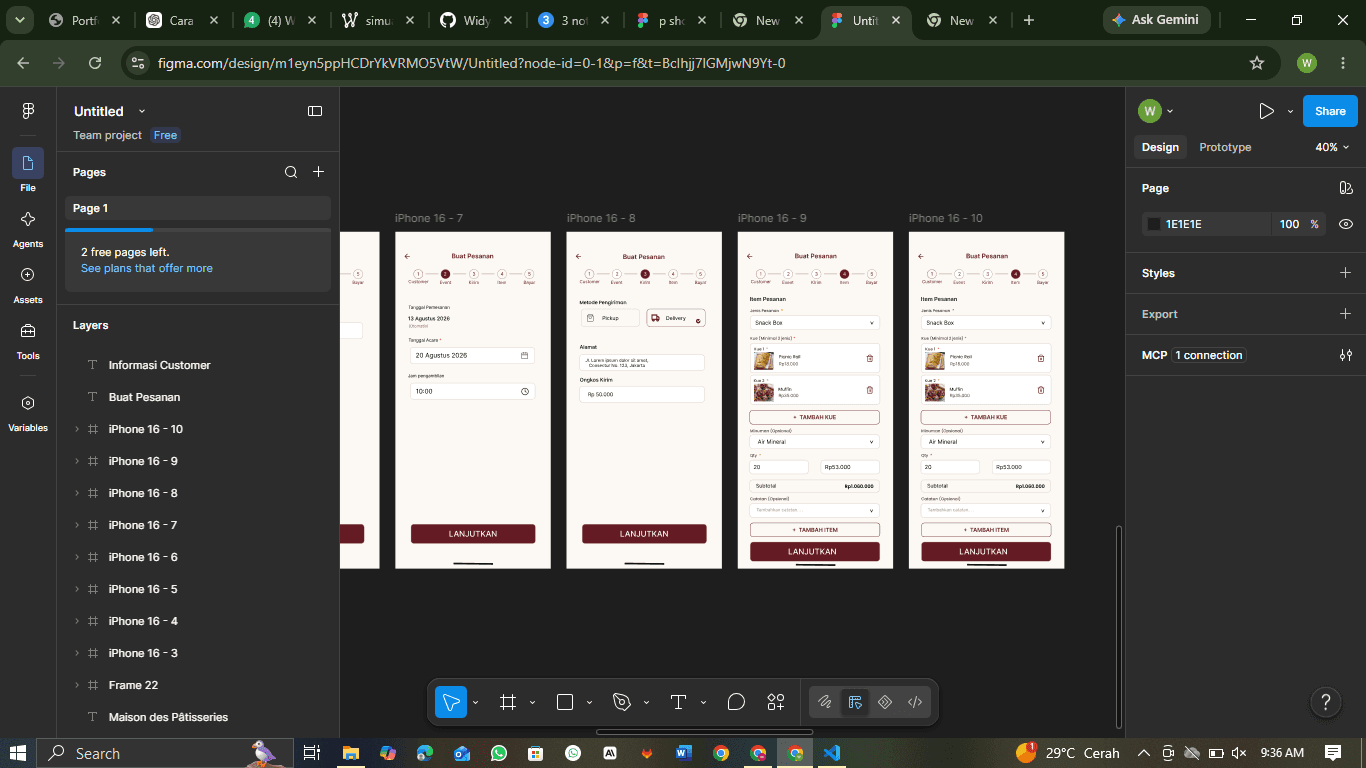Image resolution: width=1366 pixels, height=768 pixels.
Task: Open the Actions tool in toolbar
Action: pos(776,702)
